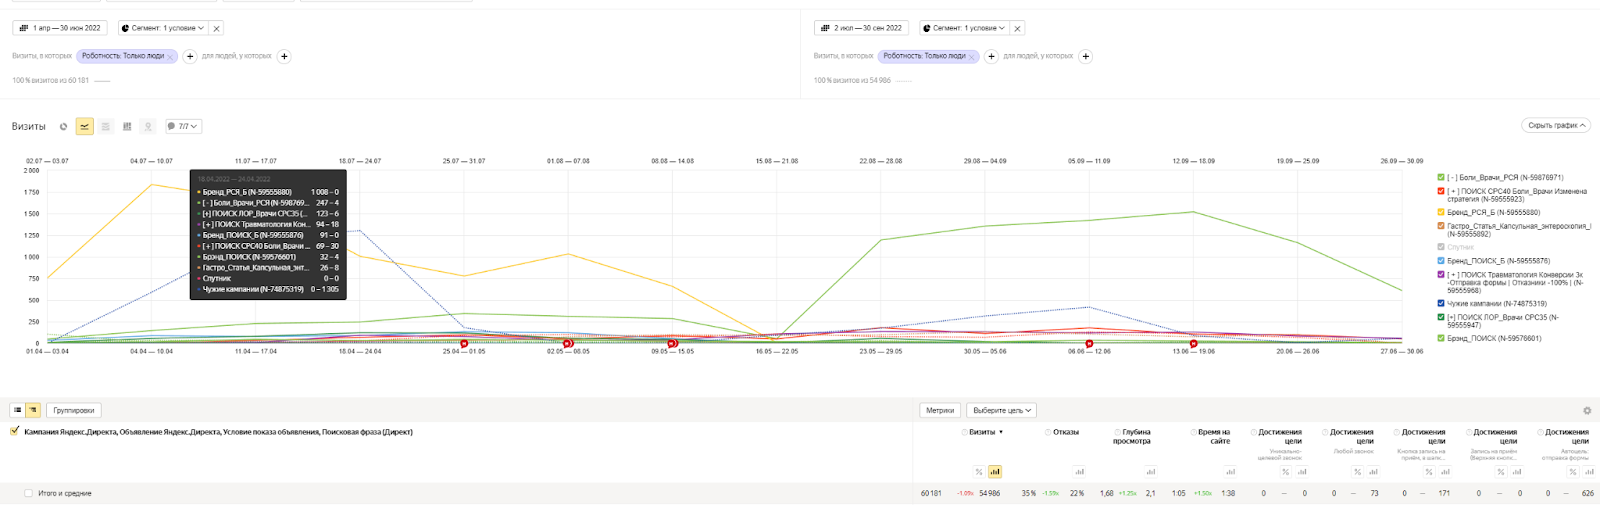The image size is (1600, 505).
Task: Expand the 'Выберите цель' dropdown
Action: [1001, 410]
